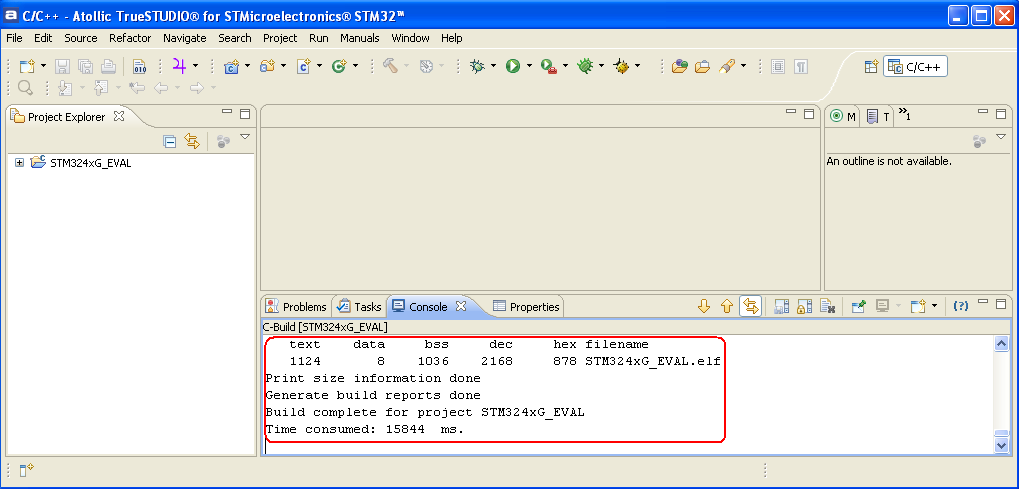Click the New source folder icon

[267, 66]
